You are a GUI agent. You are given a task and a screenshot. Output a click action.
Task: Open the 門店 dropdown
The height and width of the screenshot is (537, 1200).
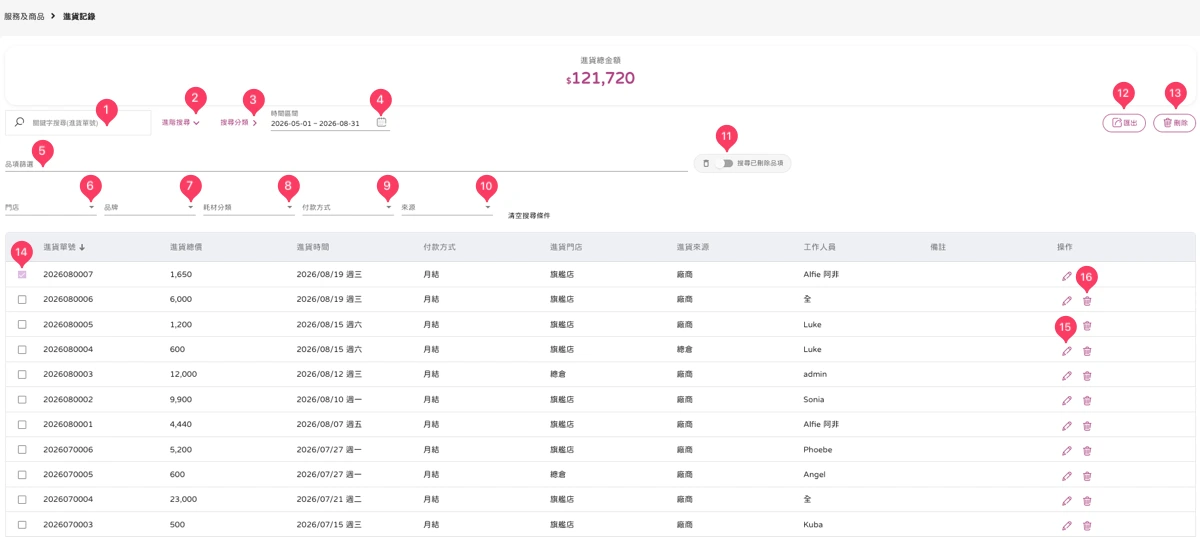(50, 207)
